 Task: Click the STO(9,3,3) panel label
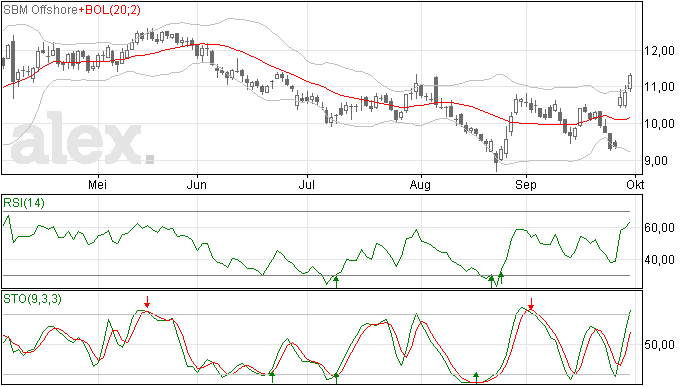[x=33, y=299]
